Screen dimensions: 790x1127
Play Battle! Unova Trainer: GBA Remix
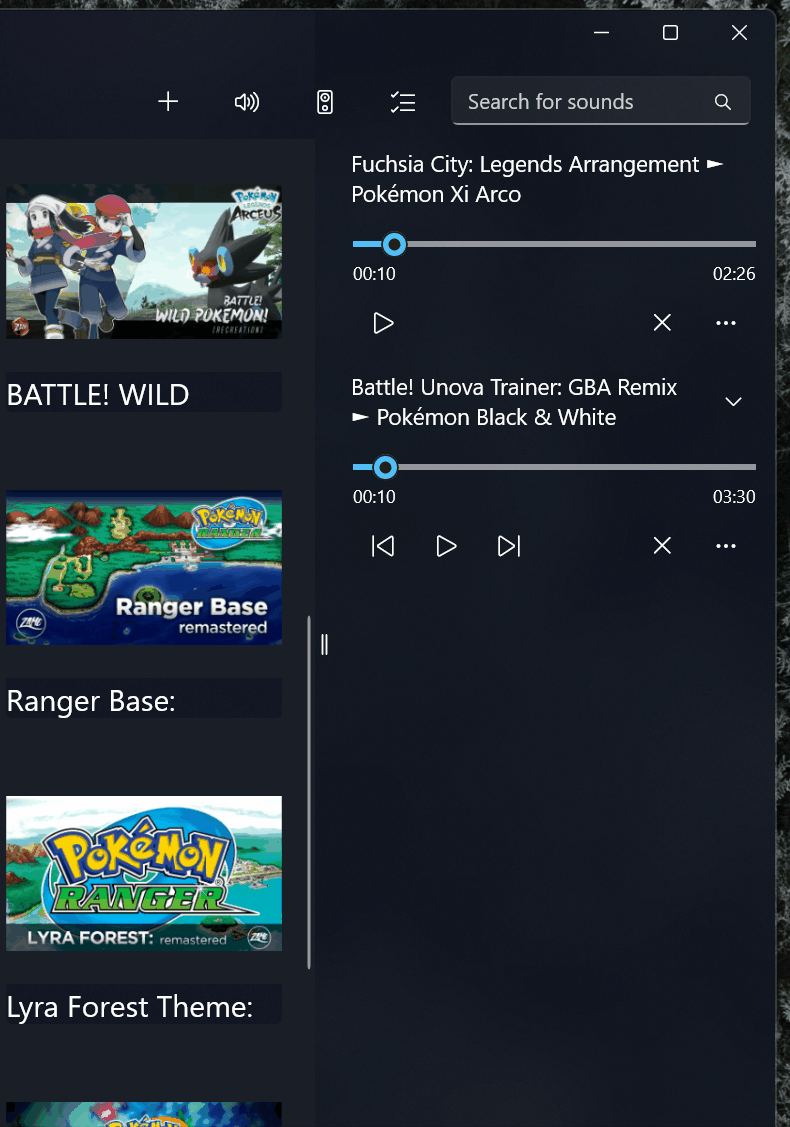[x=446, y=546]
